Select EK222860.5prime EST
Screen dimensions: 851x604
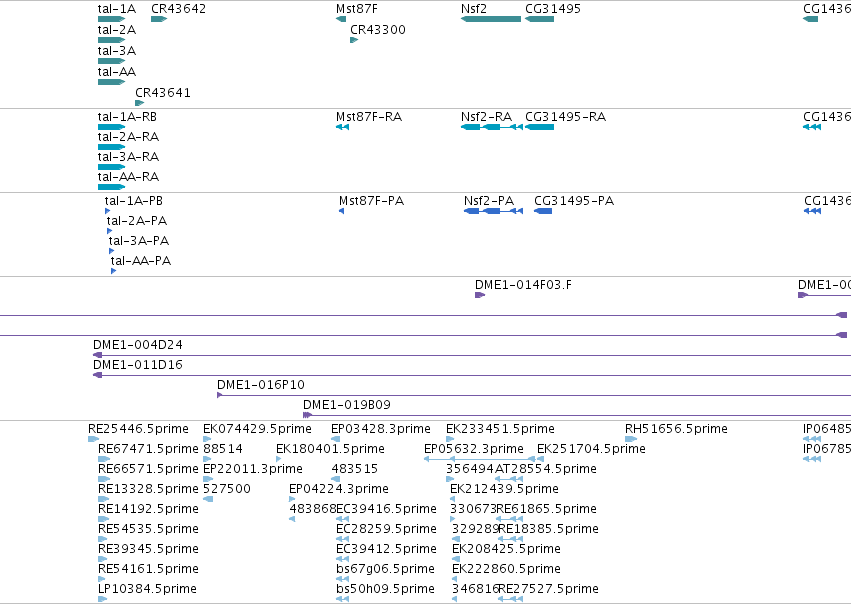click(x=455, y=579)
